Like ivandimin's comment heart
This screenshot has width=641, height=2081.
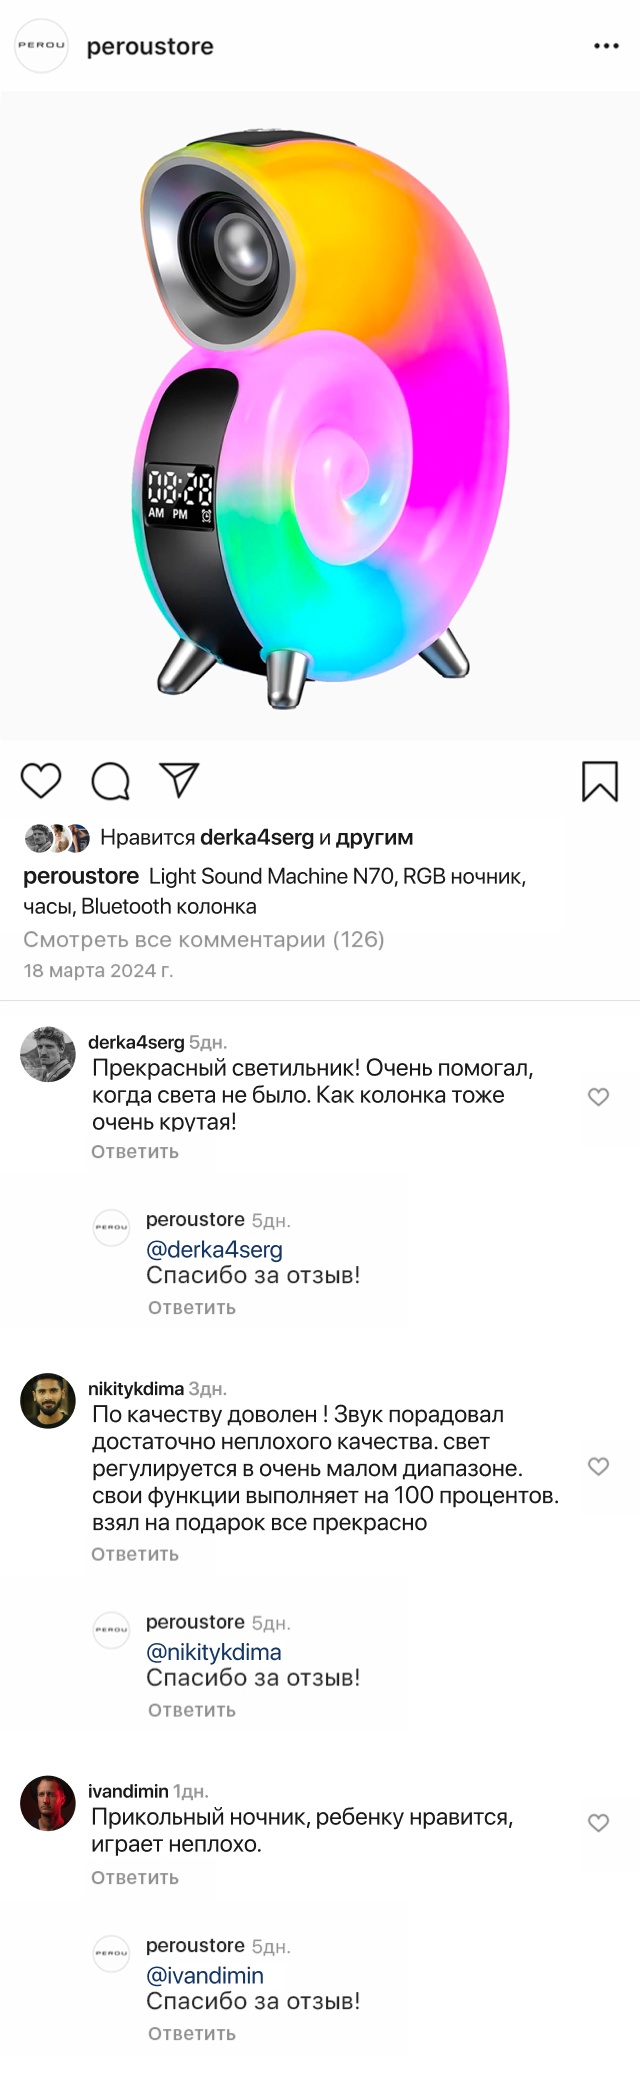pyautogui.click(x=598, y=1823)
